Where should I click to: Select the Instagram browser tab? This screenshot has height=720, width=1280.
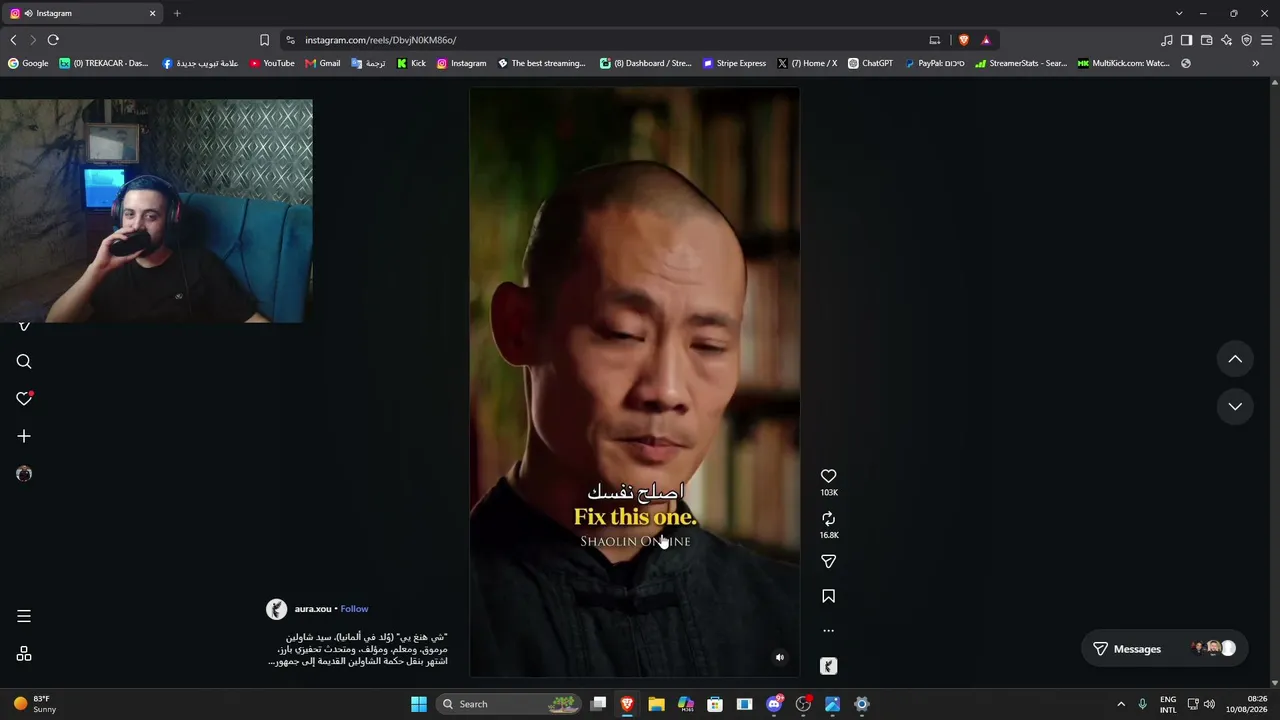click(82, 13)
